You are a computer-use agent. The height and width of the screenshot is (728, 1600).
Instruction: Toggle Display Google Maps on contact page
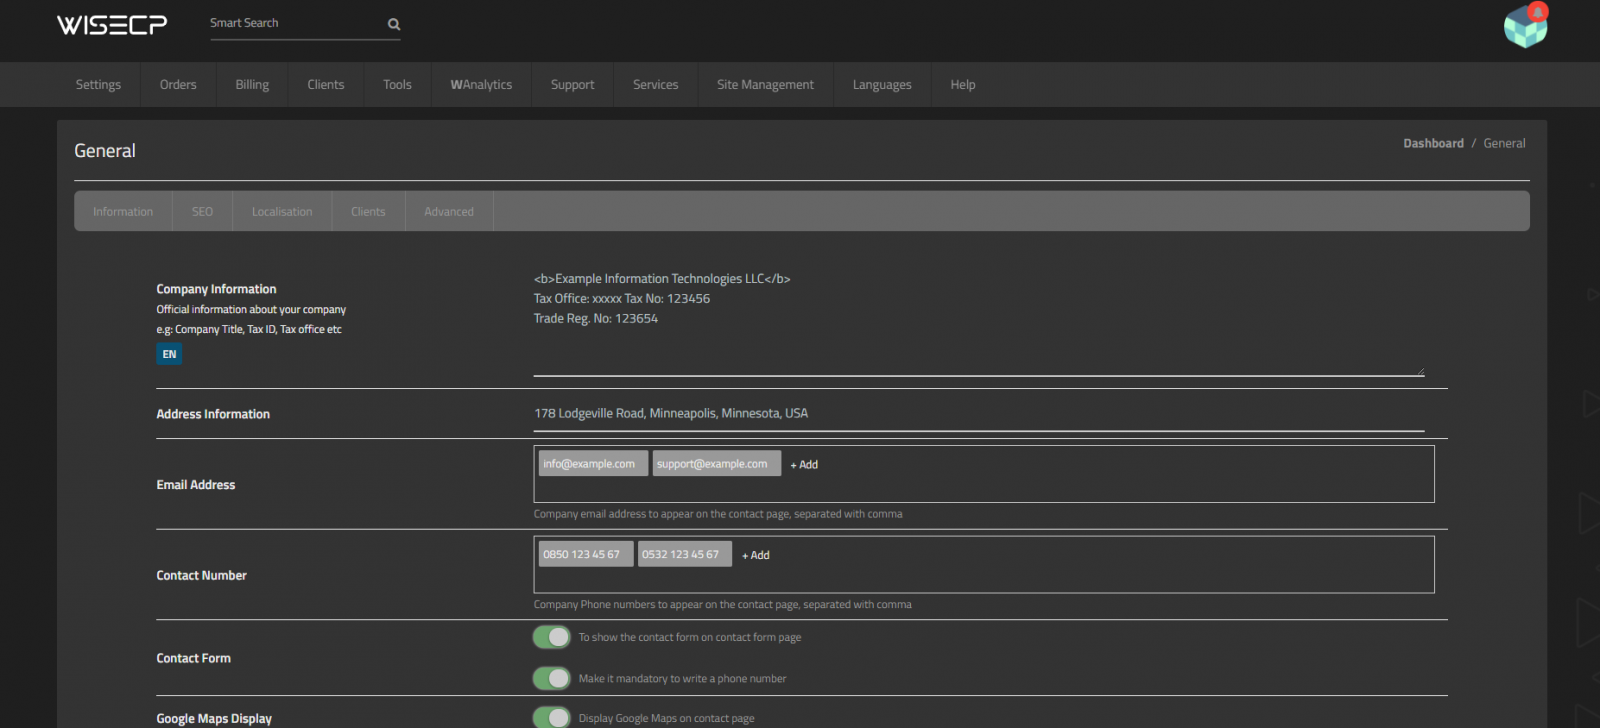click(x=552, y=717)
